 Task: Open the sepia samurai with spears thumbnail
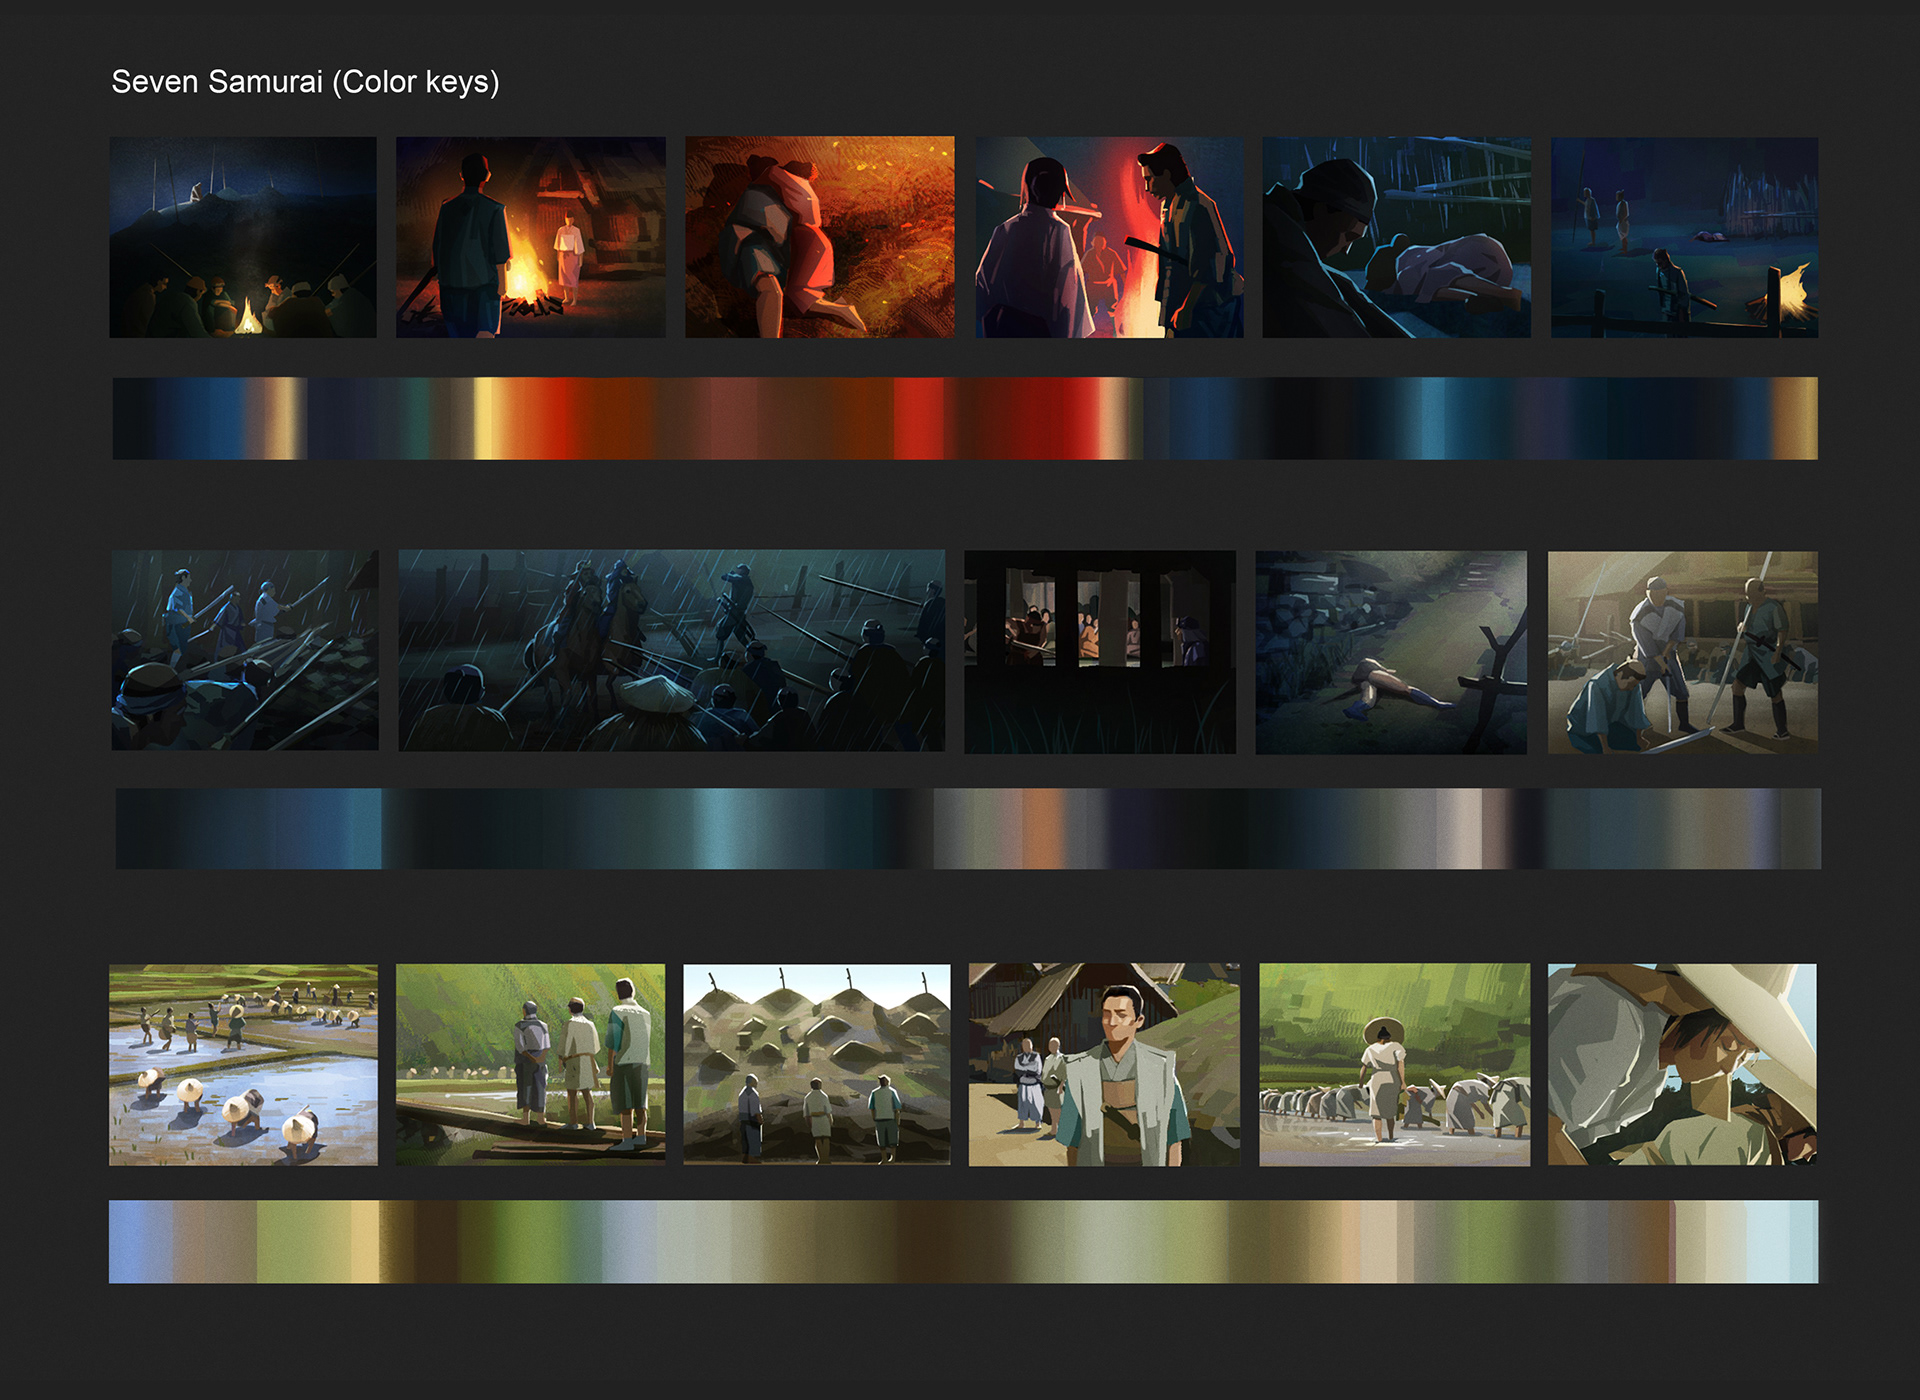1683,652
